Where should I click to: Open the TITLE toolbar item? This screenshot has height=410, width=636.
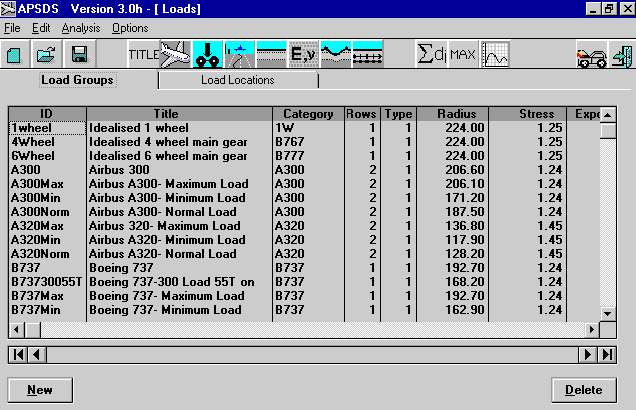[x=144, y=54]
